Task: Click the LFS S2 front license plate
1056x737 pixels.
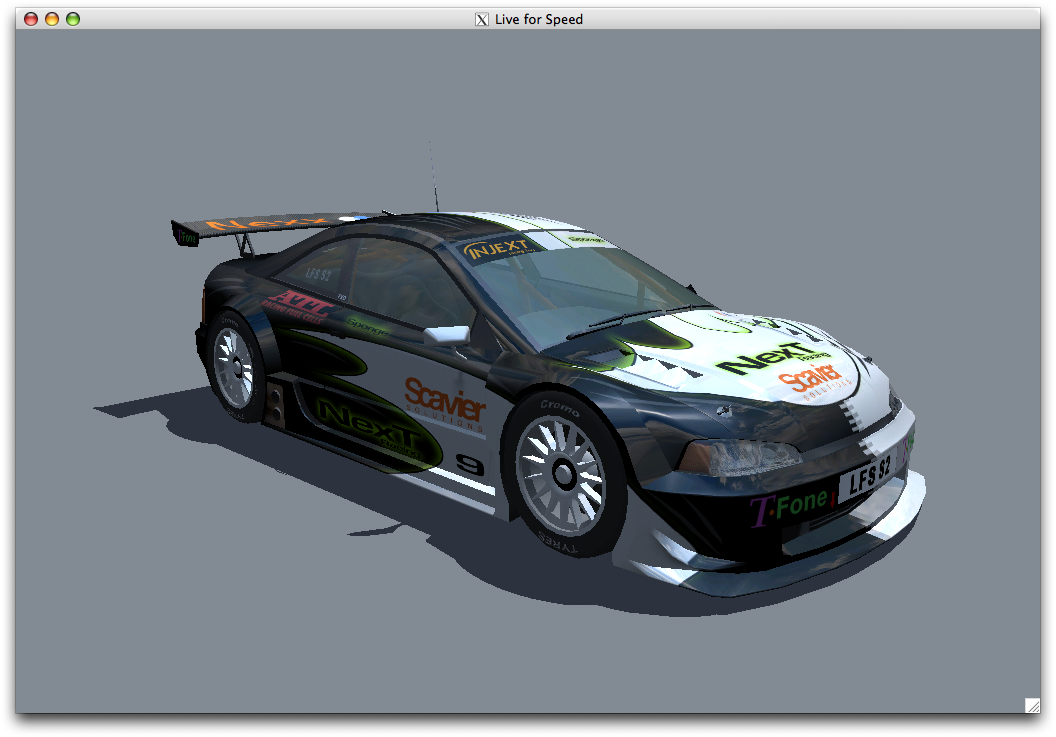Action: pyautogui.click(x=869, y=476)
